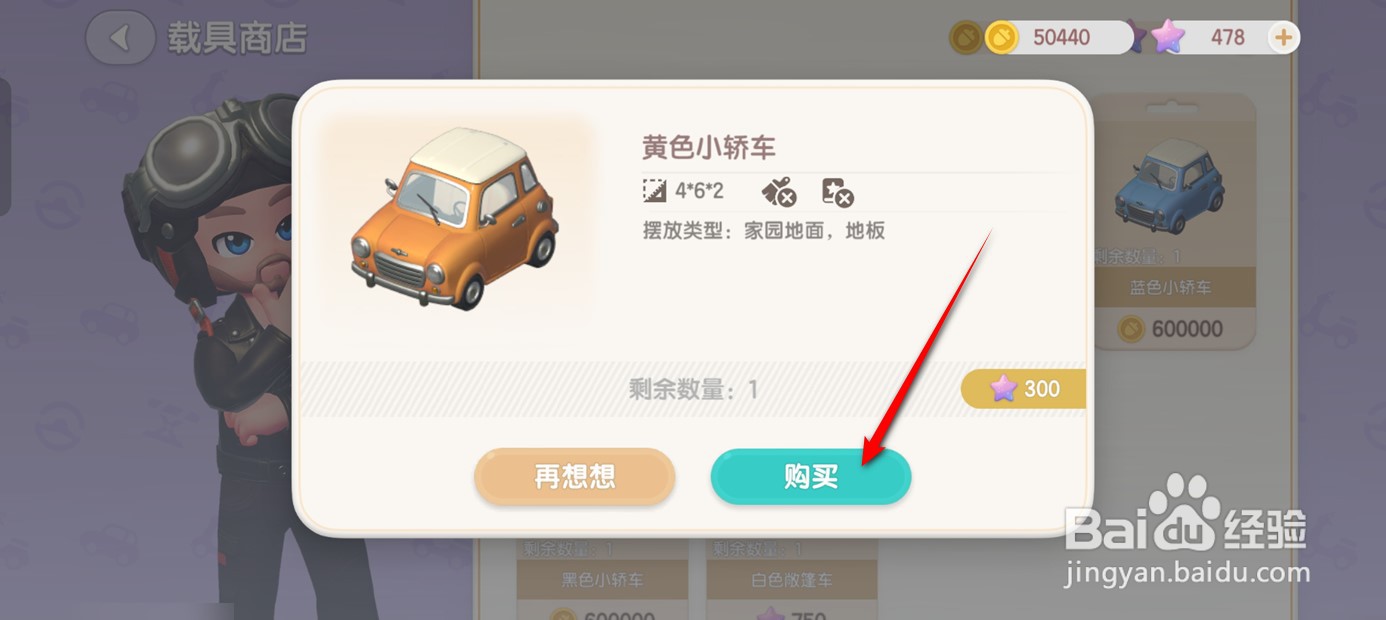The image size is (1386, 620).
Task: Tap the size icon next to 4*6*2
Action: click(x=655, y=190)
